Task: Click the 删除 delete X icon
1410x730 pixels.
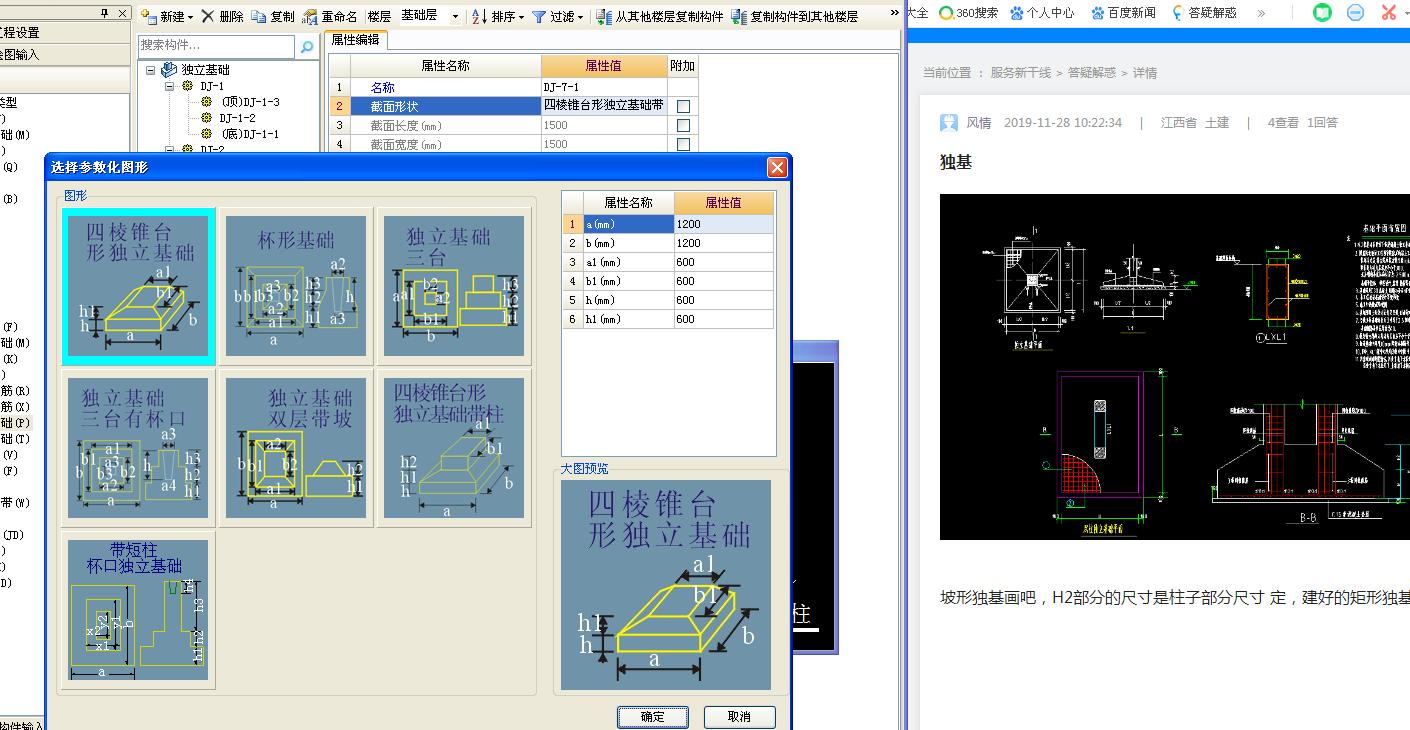Action: [207, 16]
